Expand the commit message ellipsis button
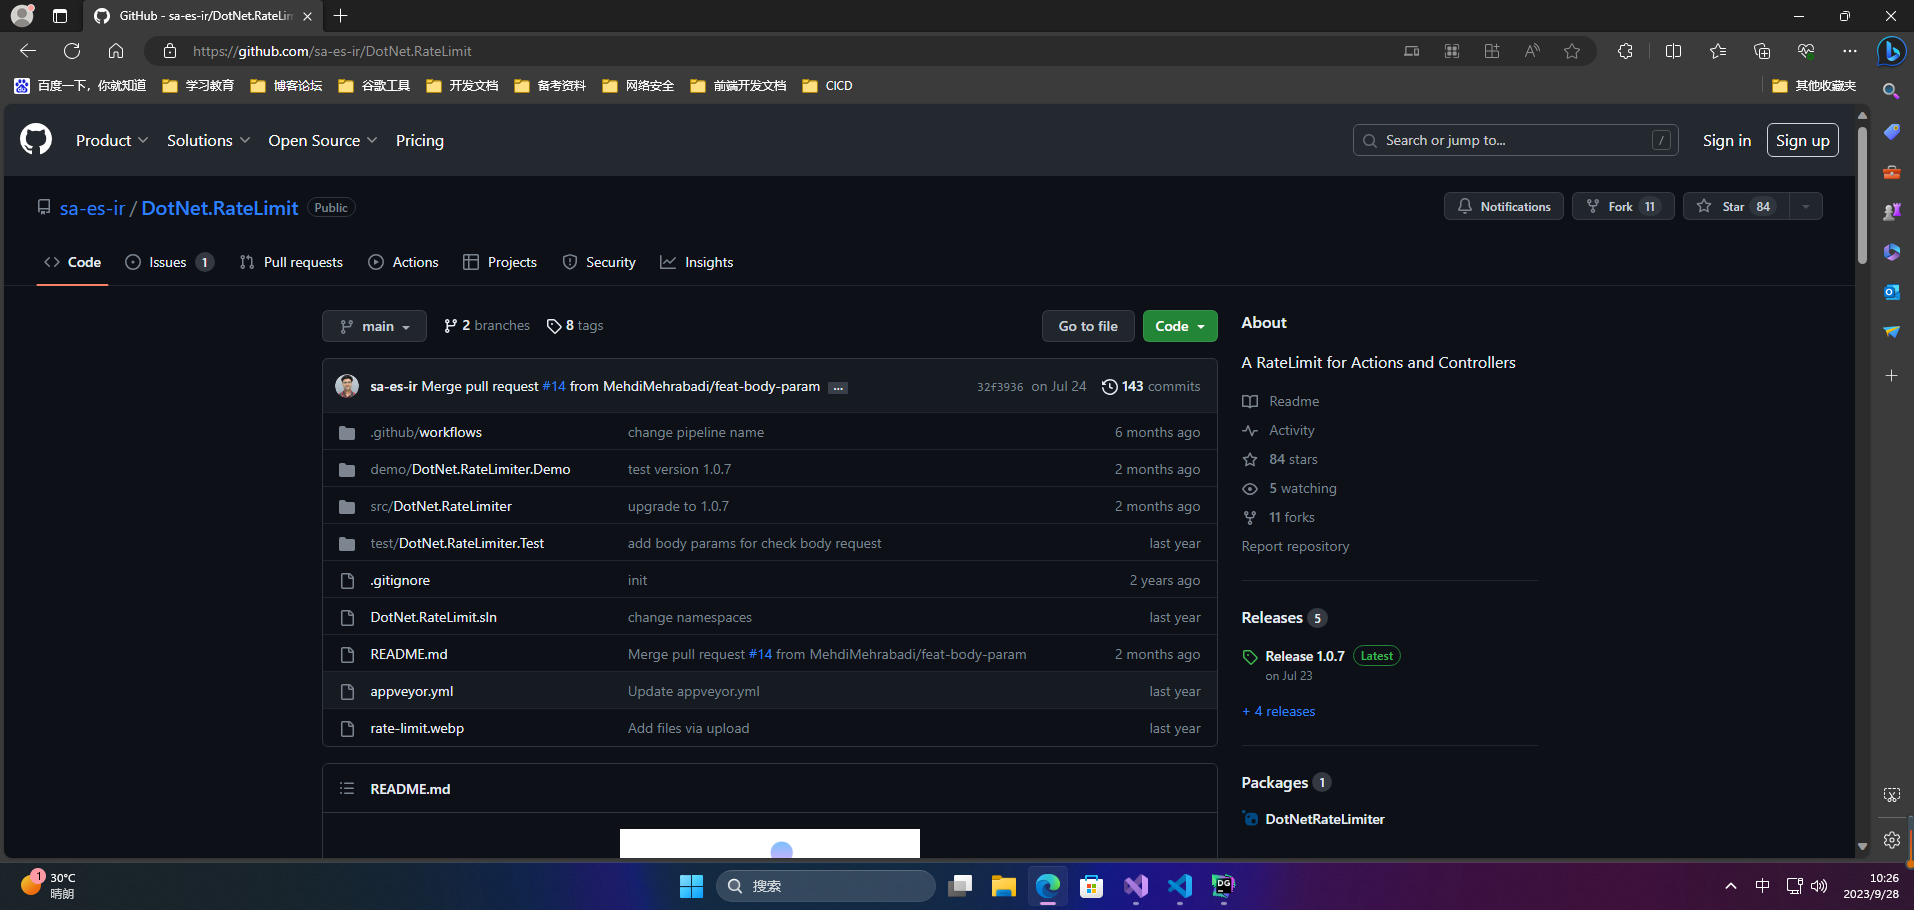 (838, 388)
